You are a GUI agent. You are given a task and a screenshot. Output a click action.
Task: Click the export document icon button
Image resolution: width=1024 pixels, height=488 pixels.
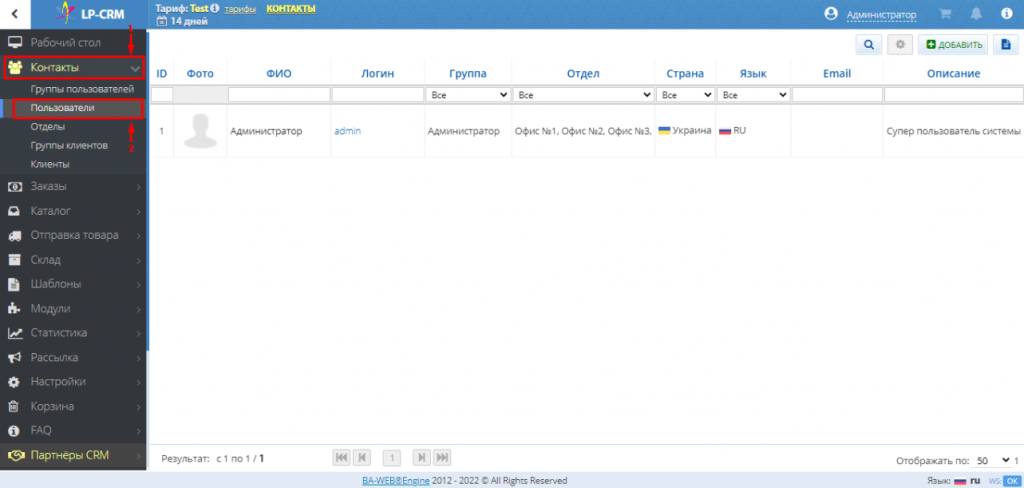(1006, 44)
